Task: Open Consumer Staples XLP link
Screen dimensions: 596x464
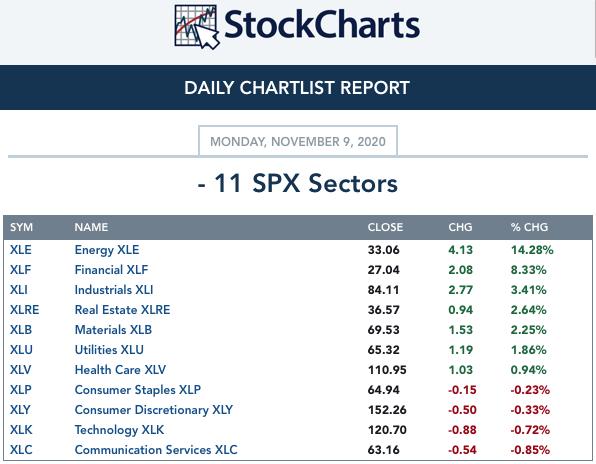Action: [x=138, y=390]
